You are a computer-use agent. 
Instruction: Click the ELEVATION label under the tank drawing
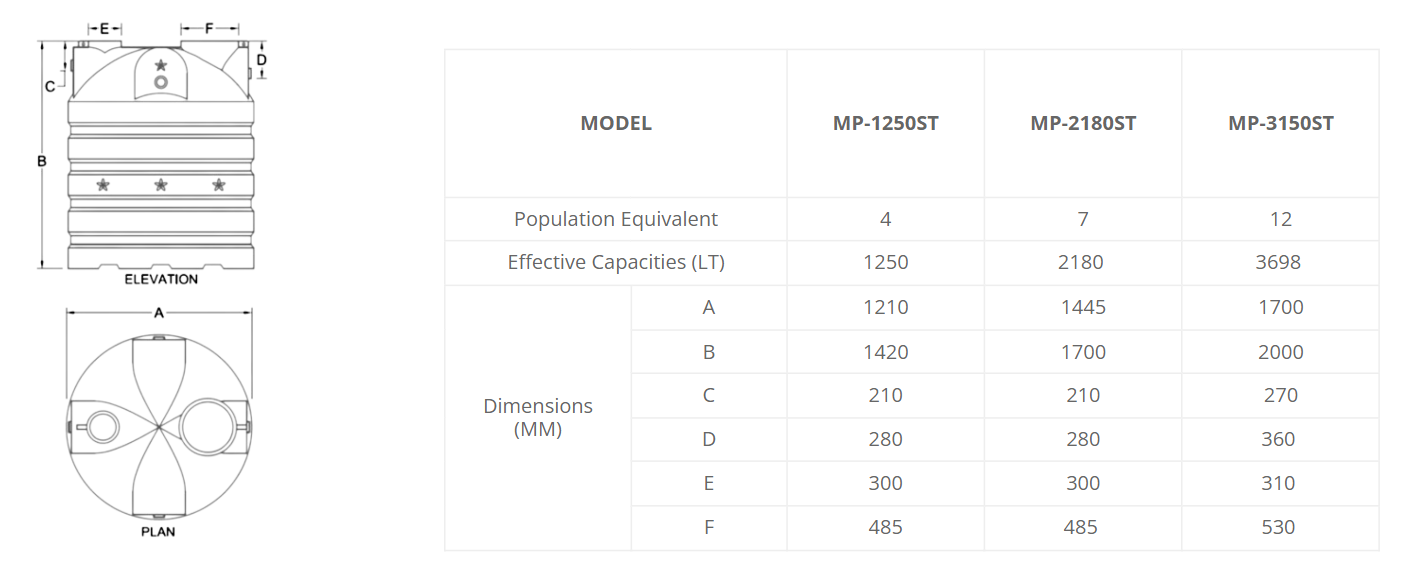(161, 279)
